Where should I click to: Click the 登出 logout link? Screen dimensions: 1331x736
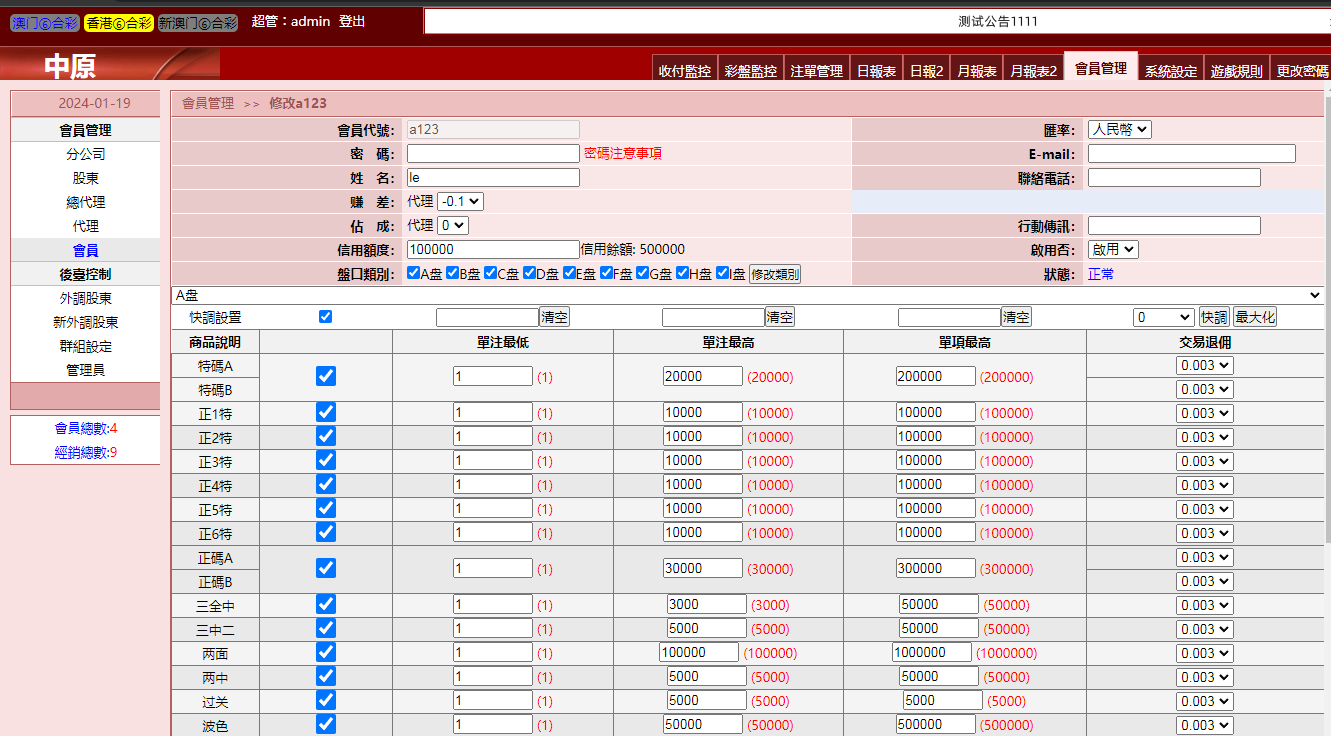tap(352, 21)
